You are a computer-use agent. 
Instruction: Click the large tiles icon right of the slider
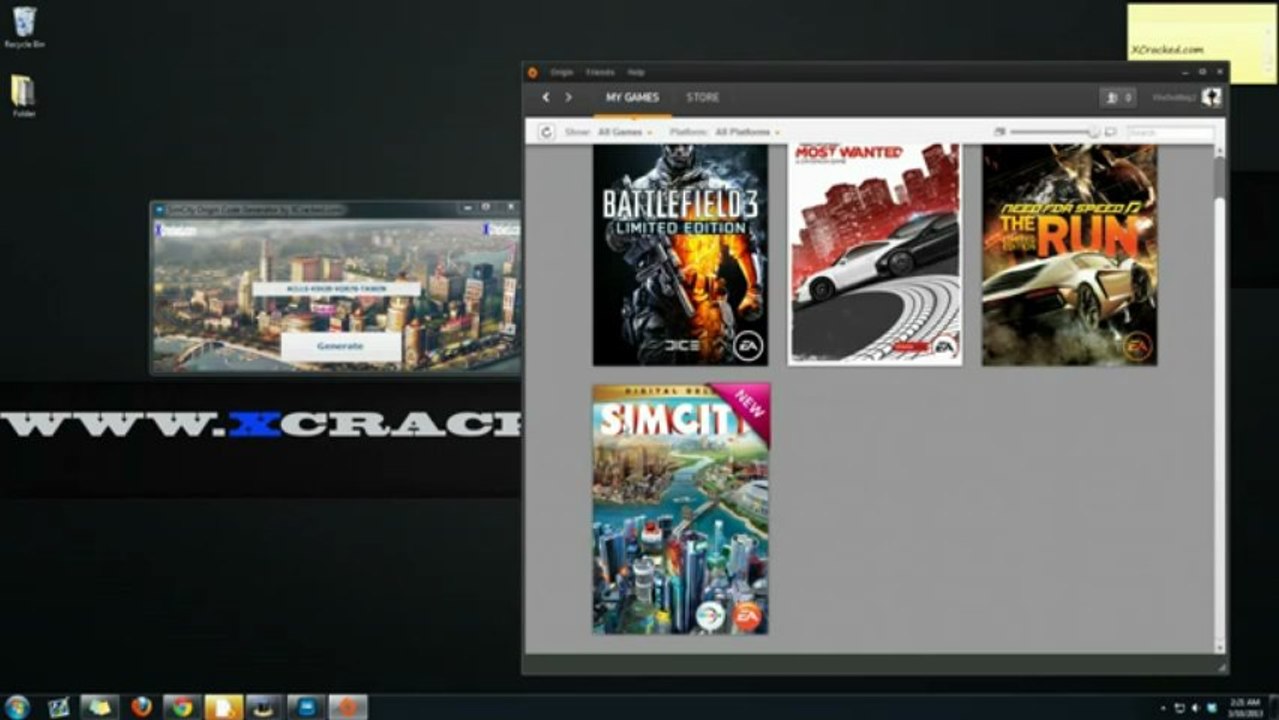tap(1110, 132)
